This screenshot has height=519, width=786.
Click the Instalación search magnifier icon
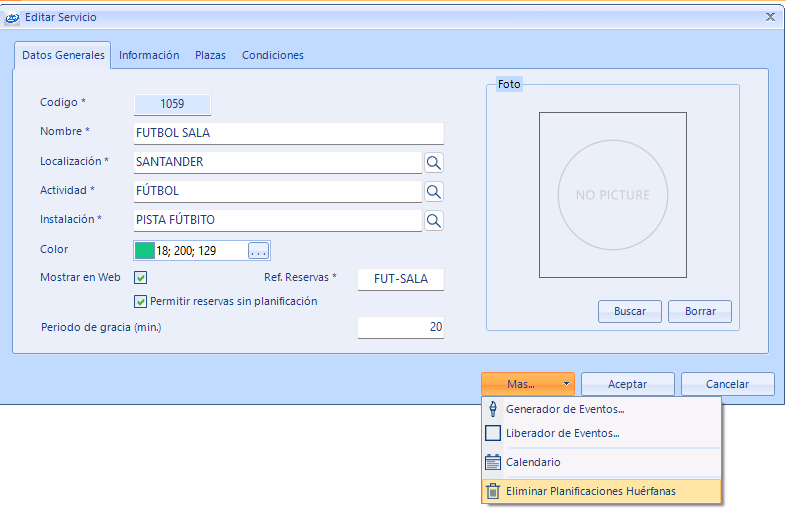[434, 220]
